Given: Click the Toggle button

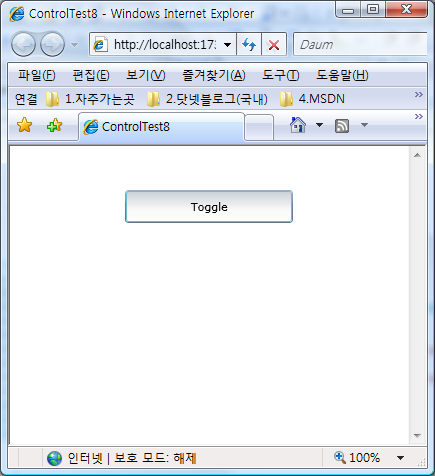Looking at the screenshot, I should click(209, 207).
